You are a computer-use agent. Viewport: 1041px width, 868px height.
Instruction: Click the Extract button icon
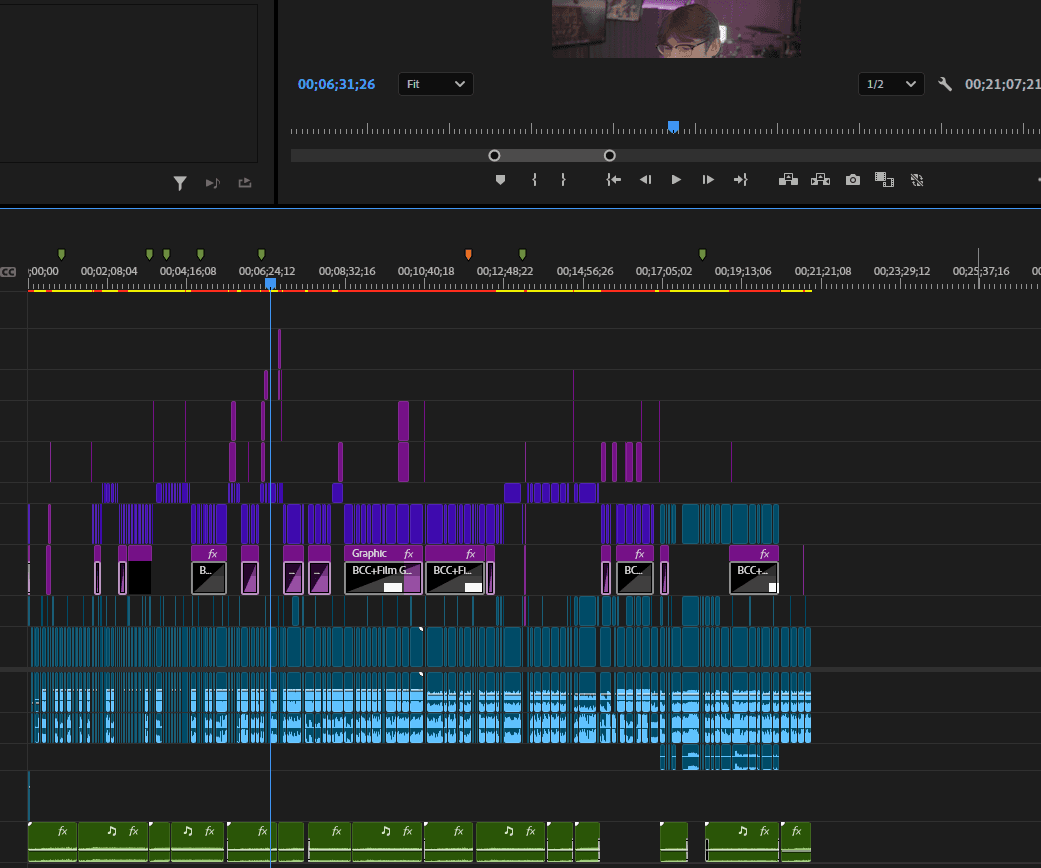[821, 180]
